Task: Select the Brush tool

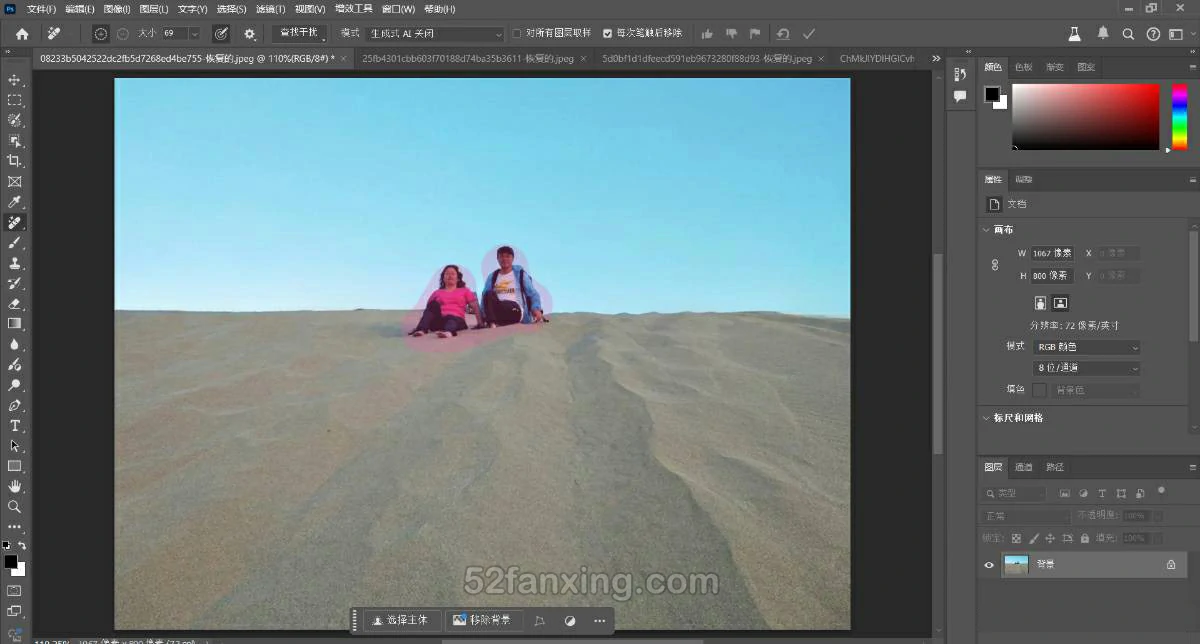Action: [14, 243]
